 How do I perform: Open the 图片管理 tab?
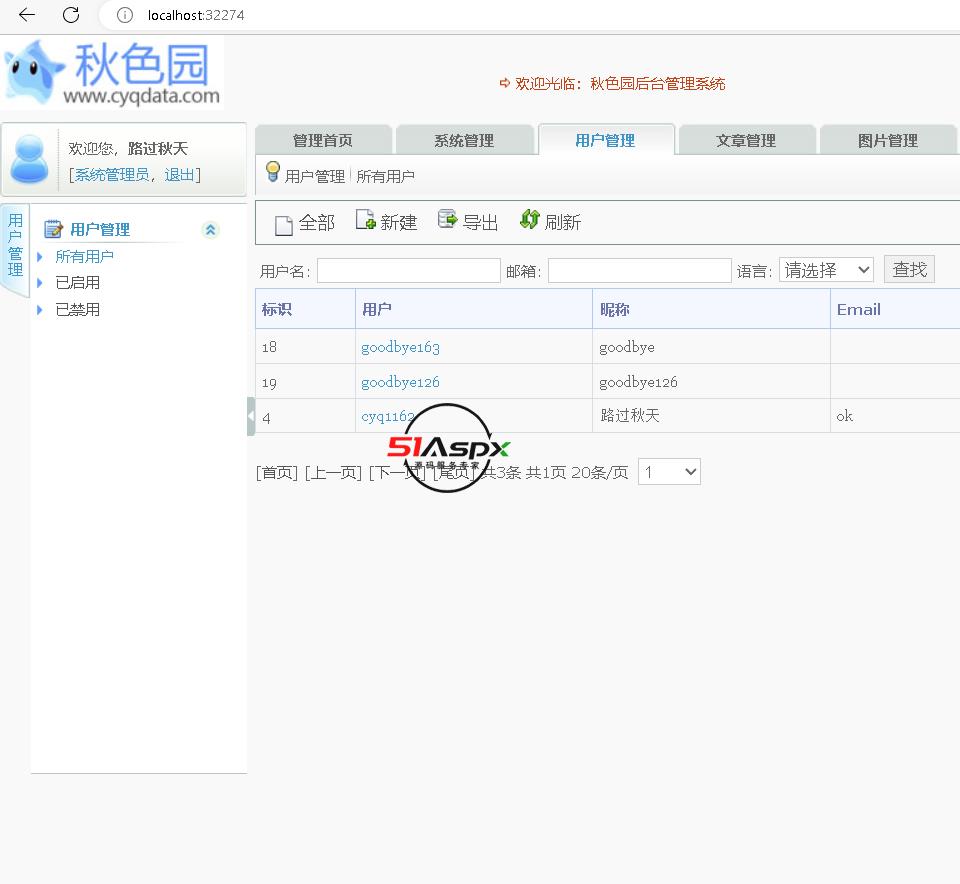pyautogui.click(x=888, y=140)
